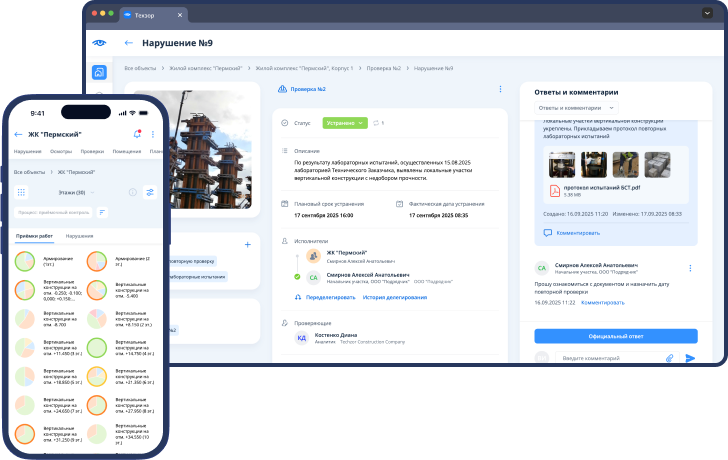The width and height of the screenshot is (728, 460).
Task: Open second attached photo in reply card
Action: pyautogui.click(x=594, y=165)
